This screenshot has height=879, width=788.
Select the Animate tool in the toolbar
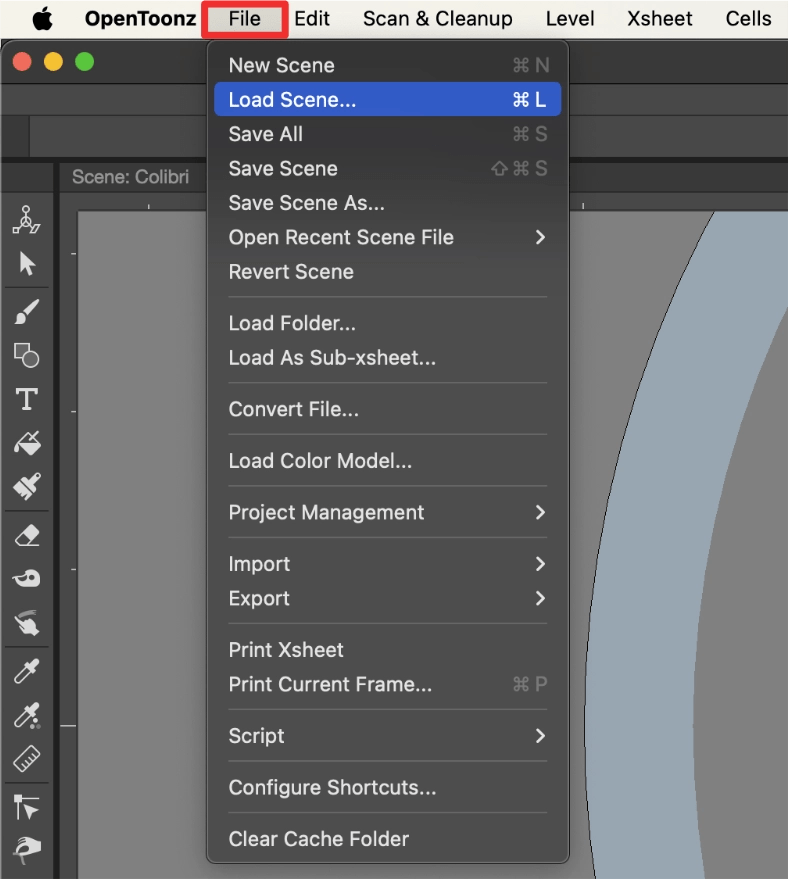(x=26, y=220)
